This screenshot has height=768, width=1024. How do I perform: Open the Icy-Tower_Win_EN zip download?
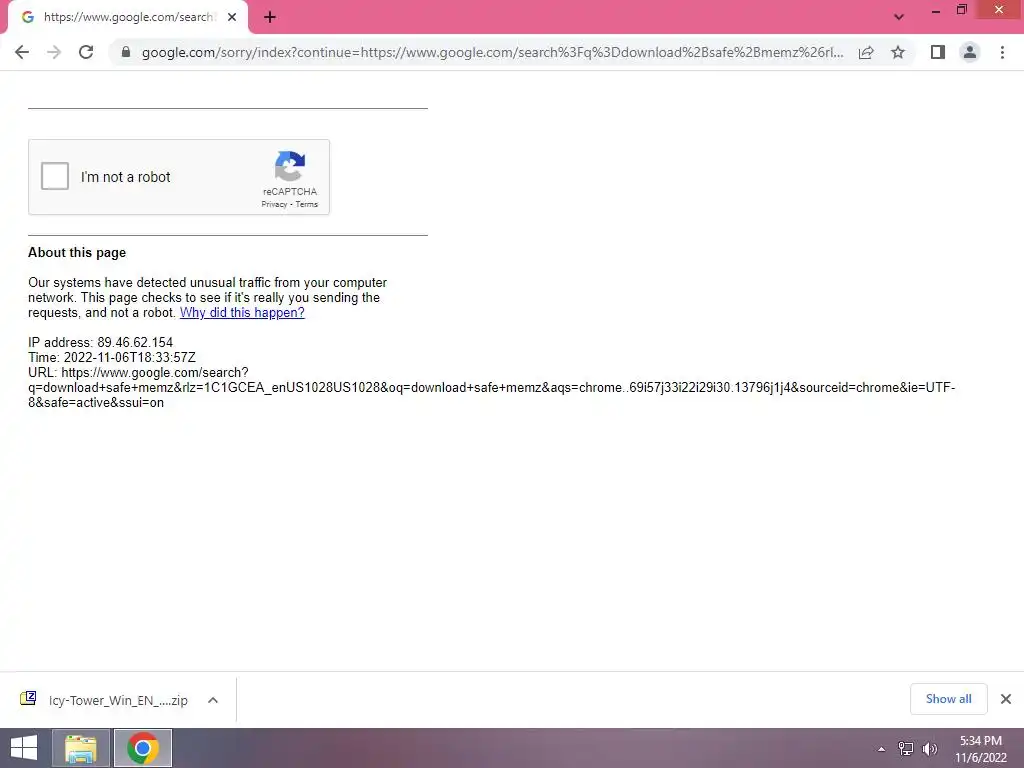pyautogui.click(x=118, y=700)
